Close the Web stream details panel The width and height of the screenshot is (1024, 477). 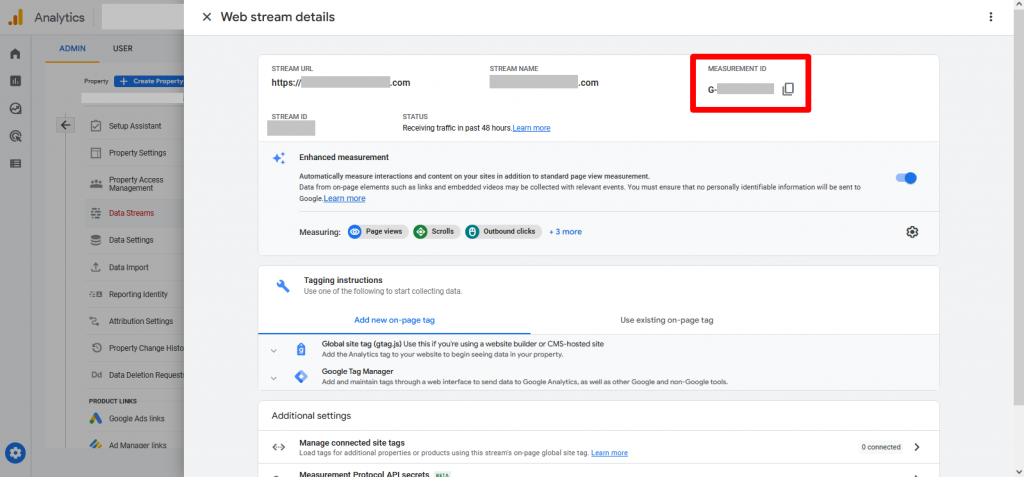click(x=207, y=17)
